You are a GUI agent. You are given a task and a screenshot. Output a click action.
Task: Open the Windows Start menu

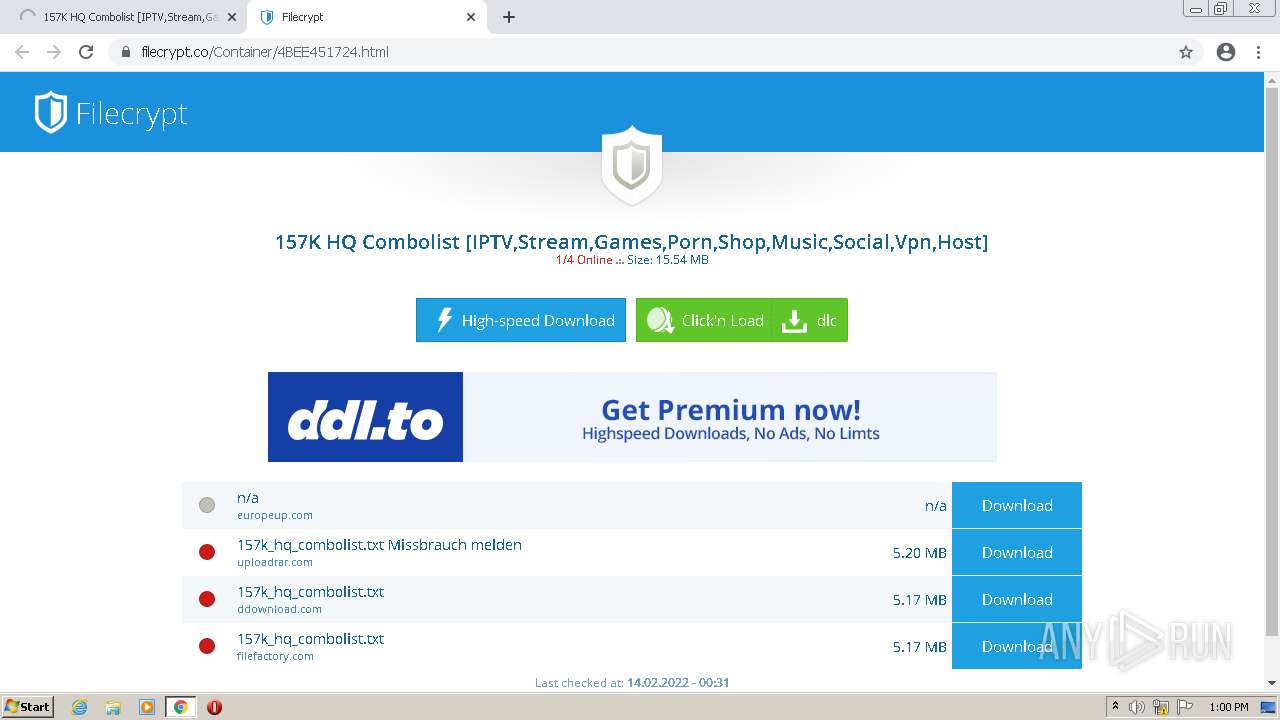click(x=28, y=706)
